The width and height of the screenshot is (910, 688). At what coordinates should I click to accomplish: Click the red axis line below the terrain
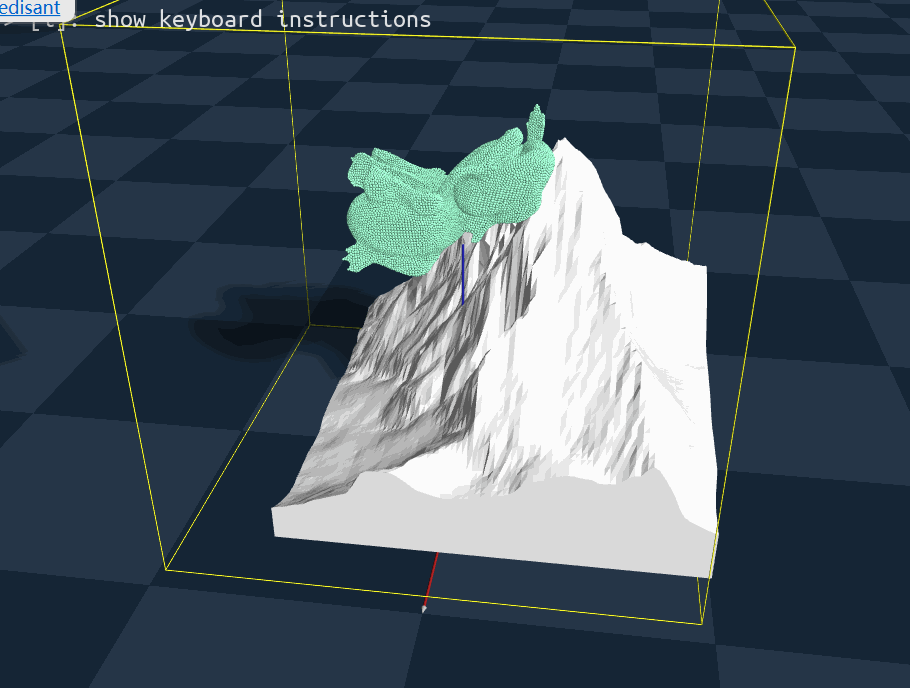tap(431, 578)
